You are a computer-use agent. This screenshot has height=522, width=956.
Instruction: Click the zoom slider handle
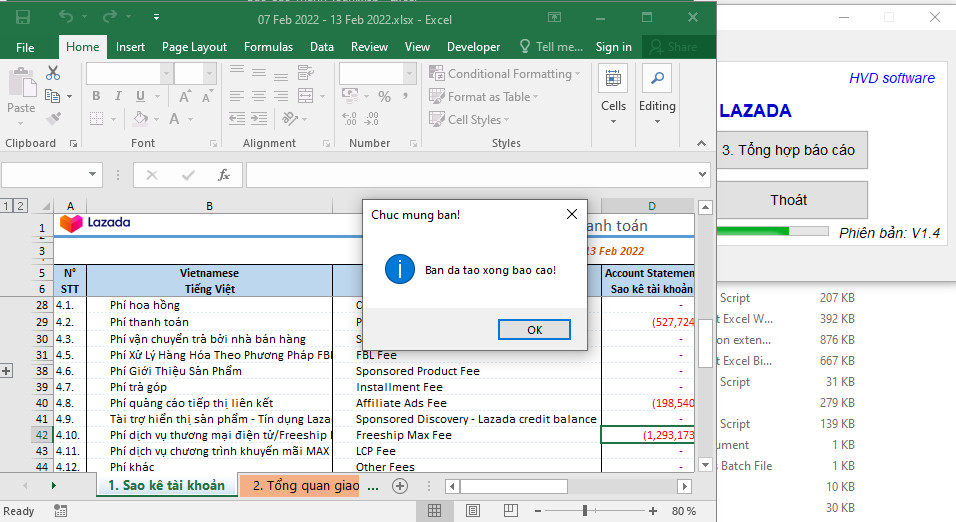[x=585, y=510]
